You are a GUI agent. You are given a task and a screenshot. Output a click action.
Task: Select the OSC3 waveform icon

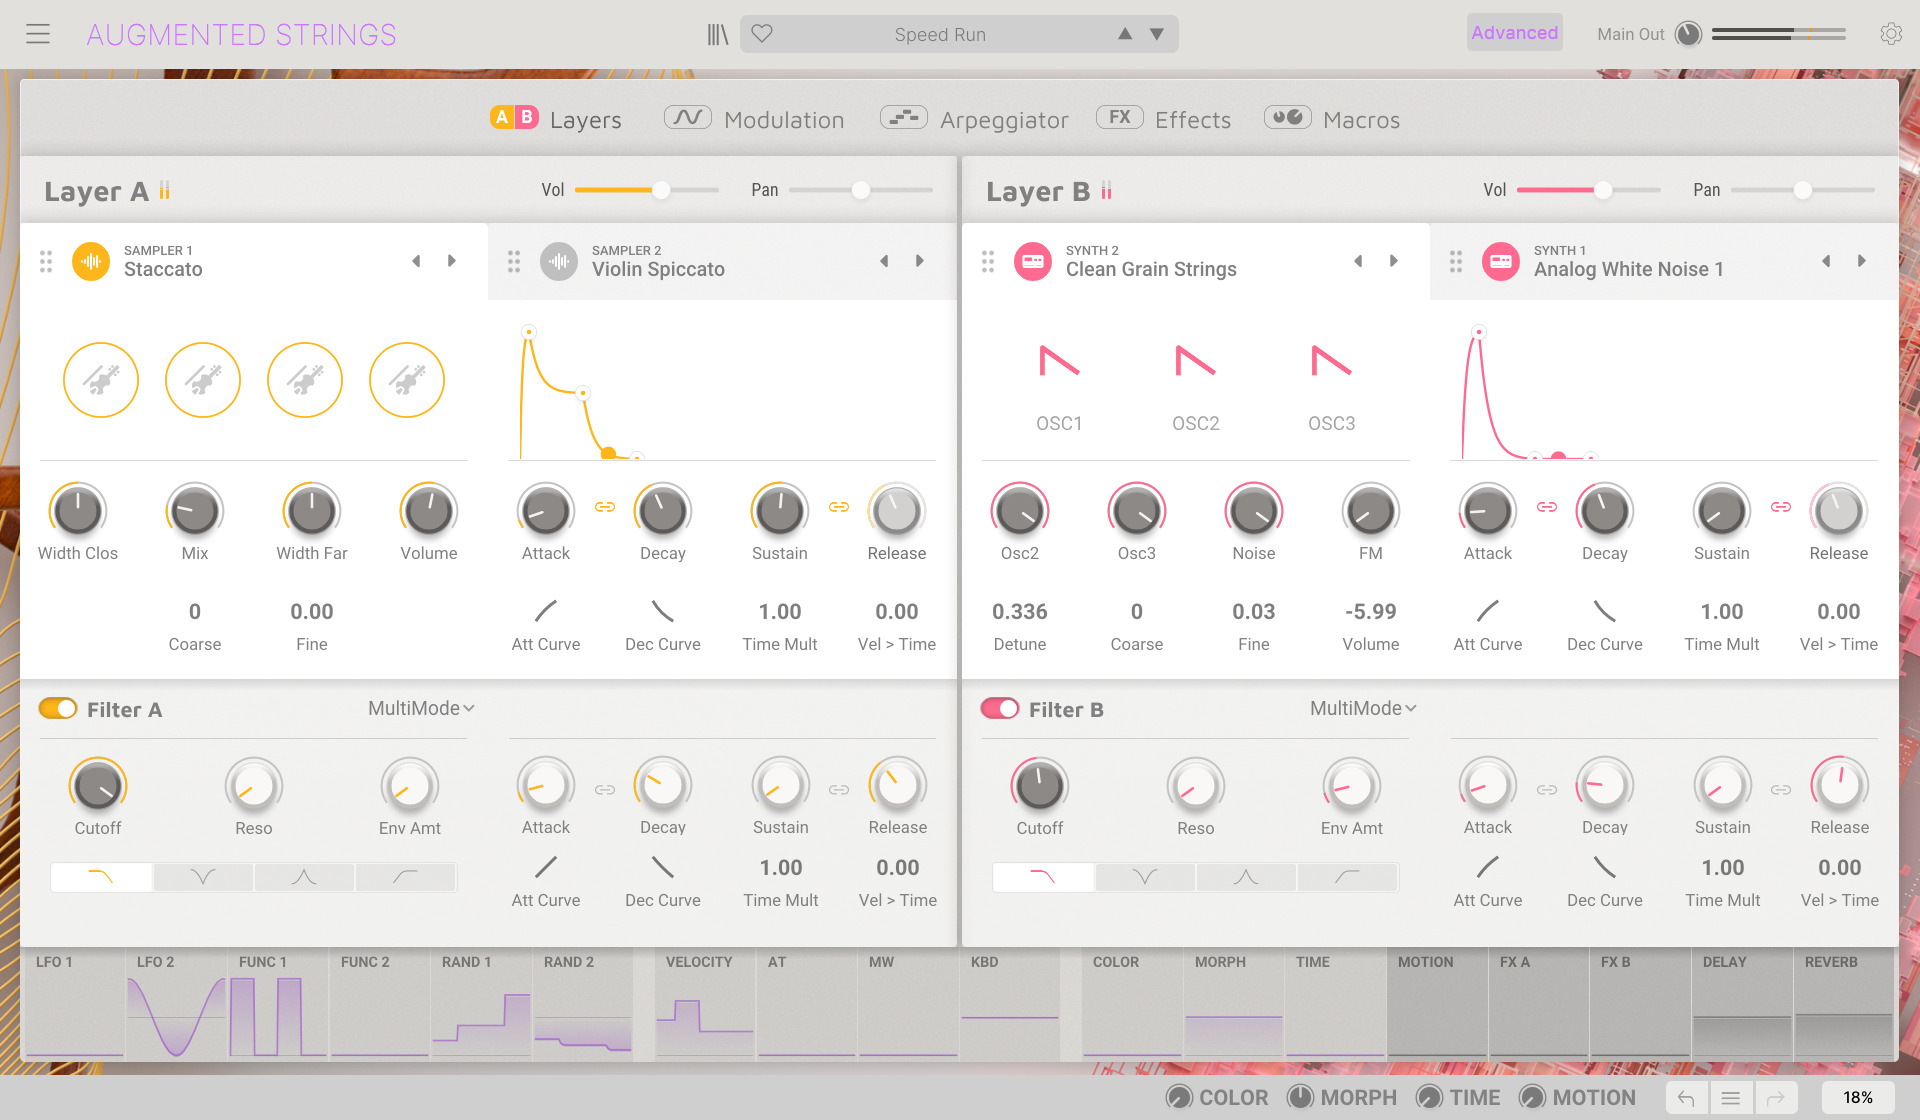pos(1331,360)
